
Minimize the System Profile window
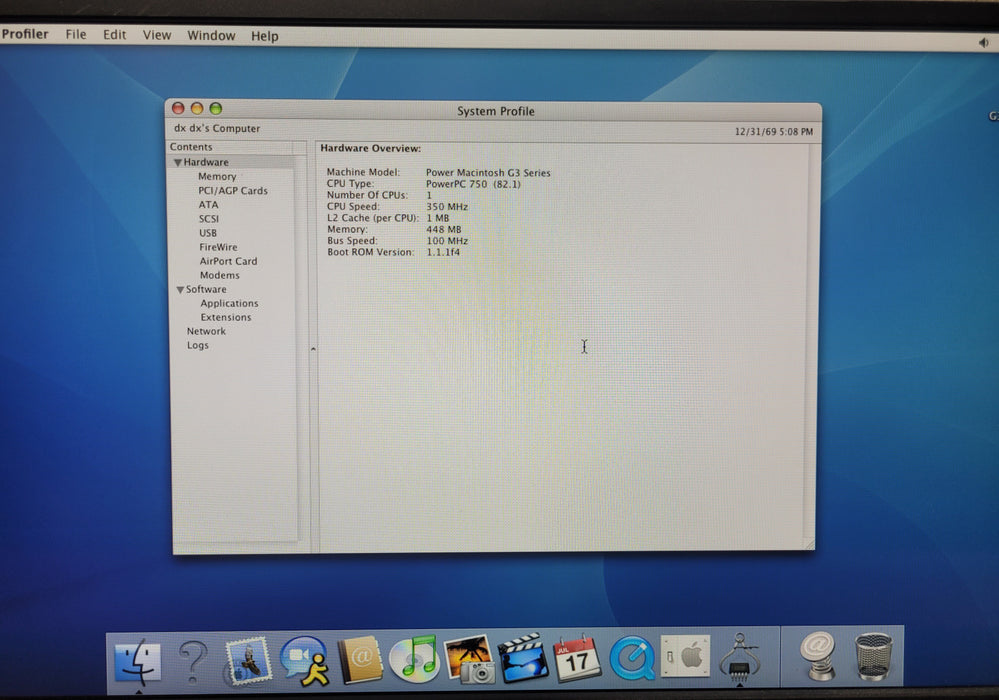pos(197,108)
